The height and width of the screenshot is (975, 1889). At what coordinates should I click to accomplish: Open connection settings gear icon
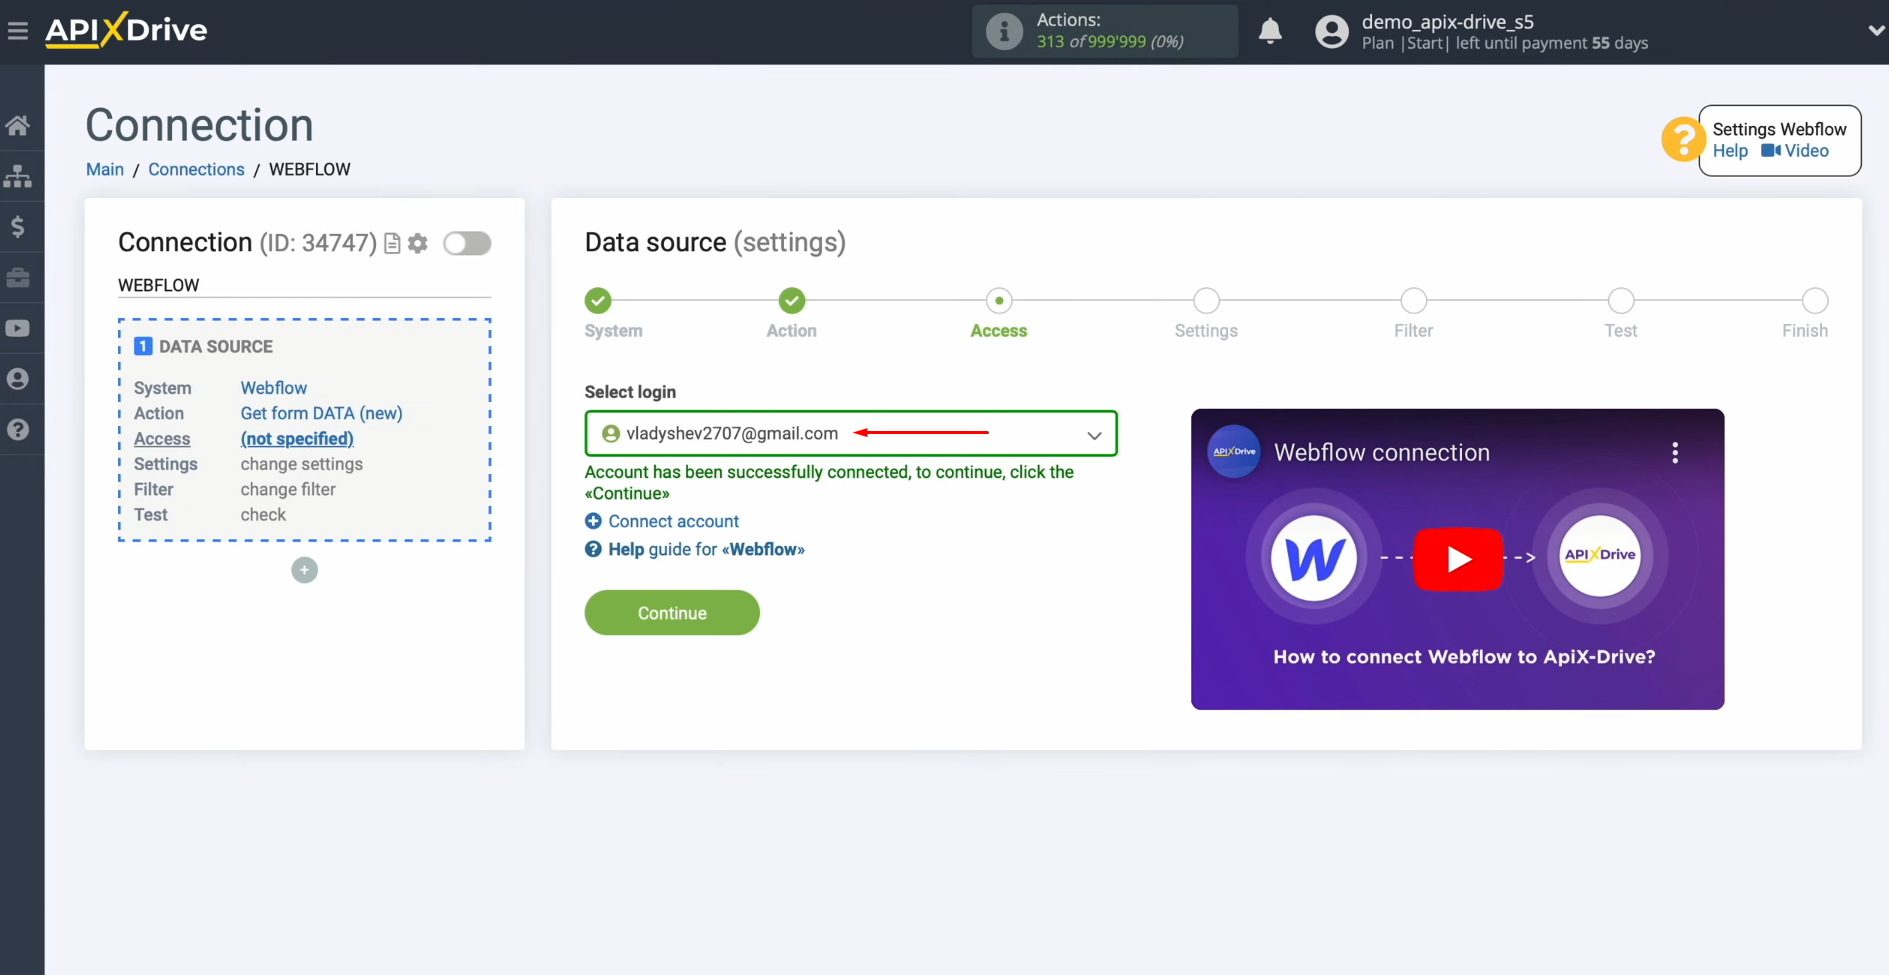(417, 243)
